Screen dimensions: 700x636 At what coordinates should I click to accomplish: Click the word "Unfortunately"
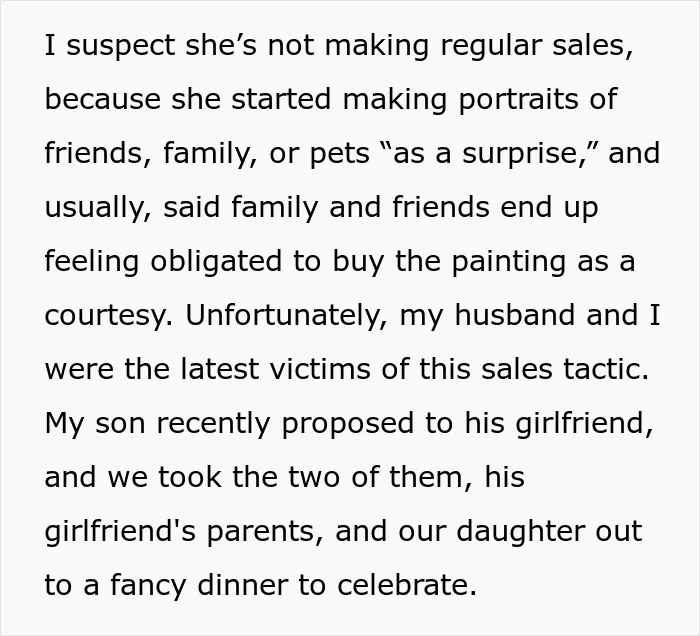tap(283, 315)
